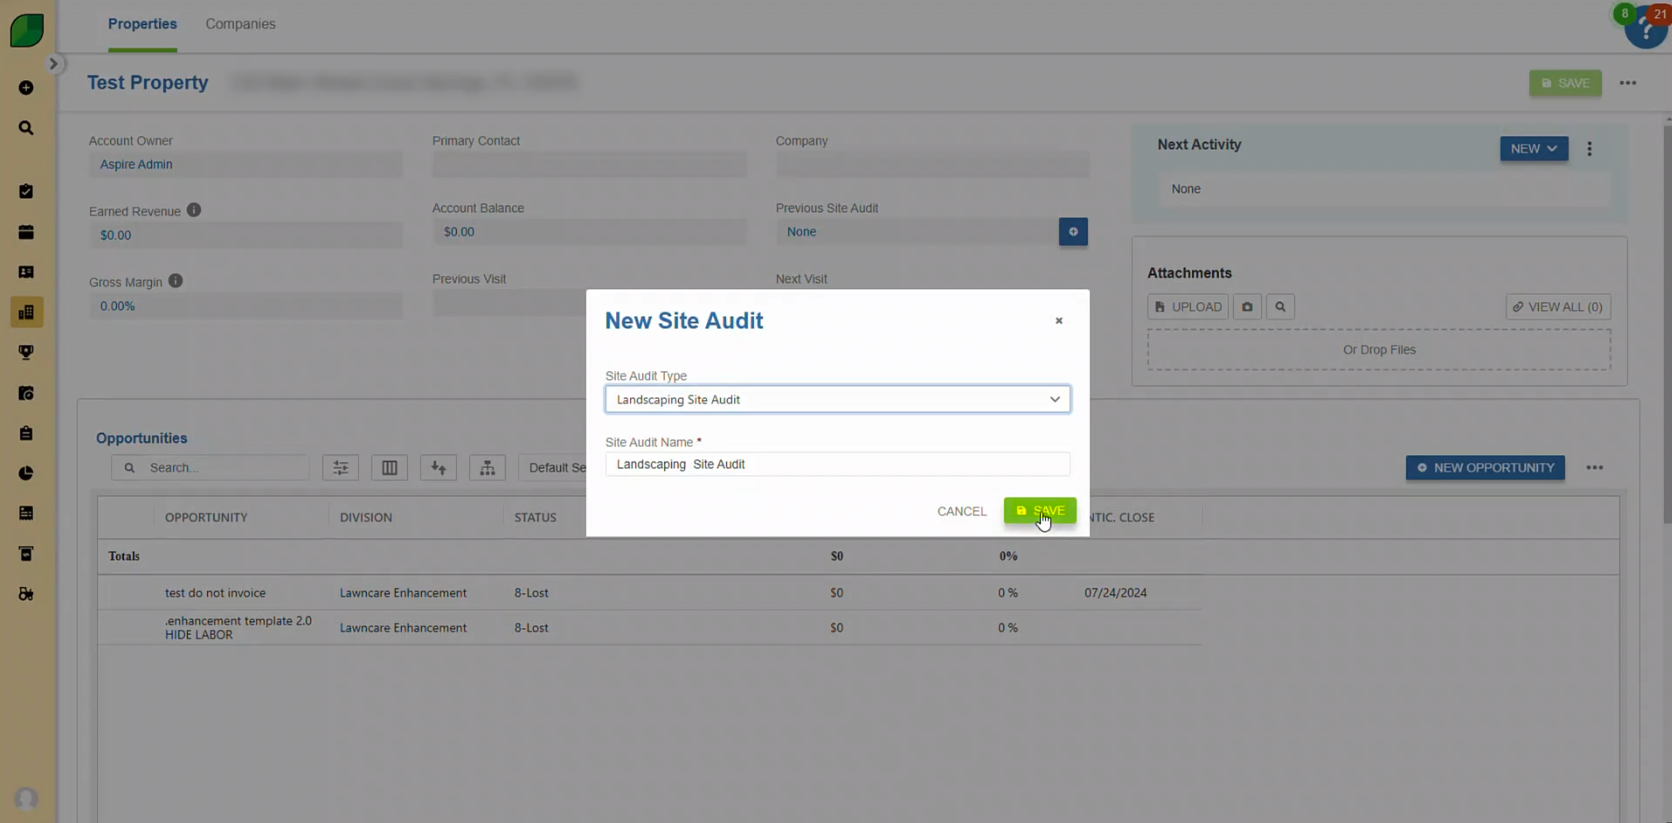1672x823 pixels.
Task: Open the camera-calendar sidebar icon
Action: (x=26, y=393)
